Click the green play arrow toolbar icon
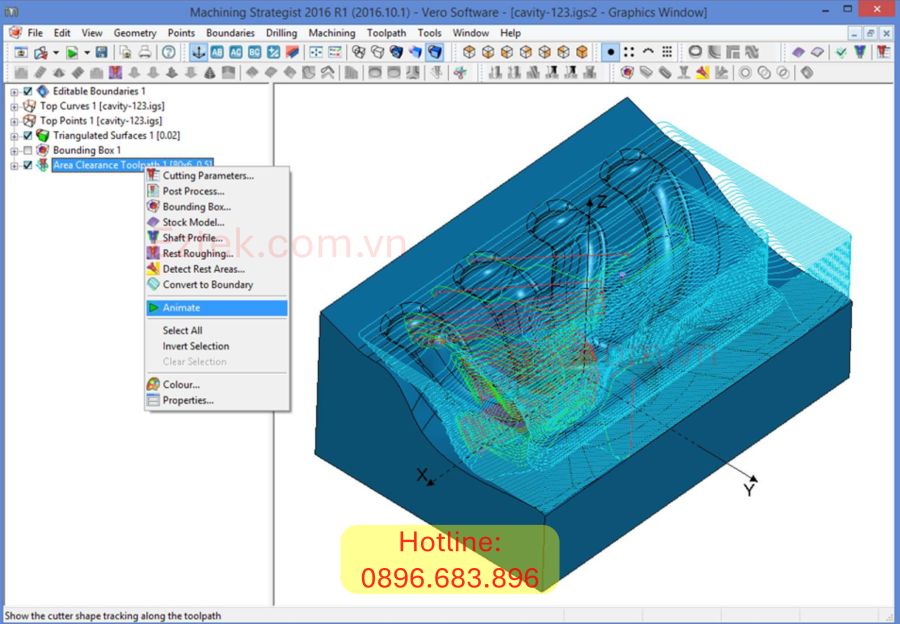The height and width of the screenshot is (624, 900). [x=72, y=52]
